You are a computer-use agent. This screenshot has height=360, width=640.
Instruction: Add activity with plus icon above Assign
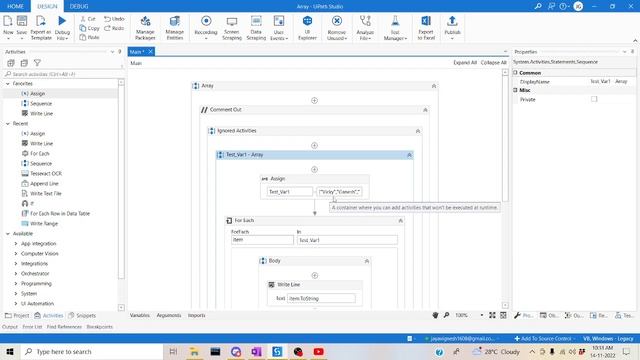coord(314,169)
